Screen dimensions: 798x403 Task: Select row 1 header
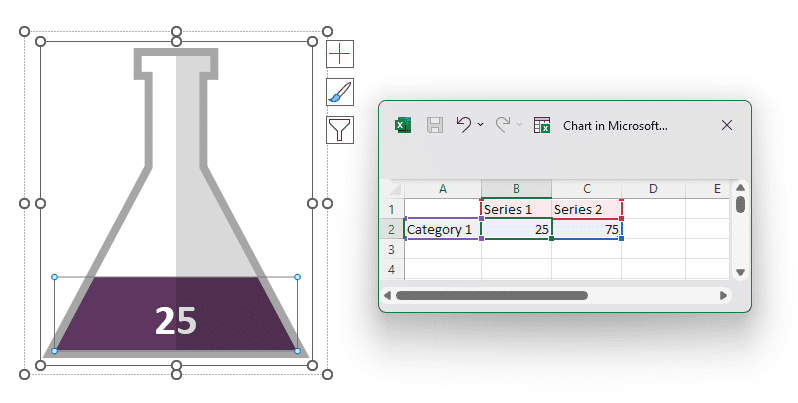click(392, 209)
